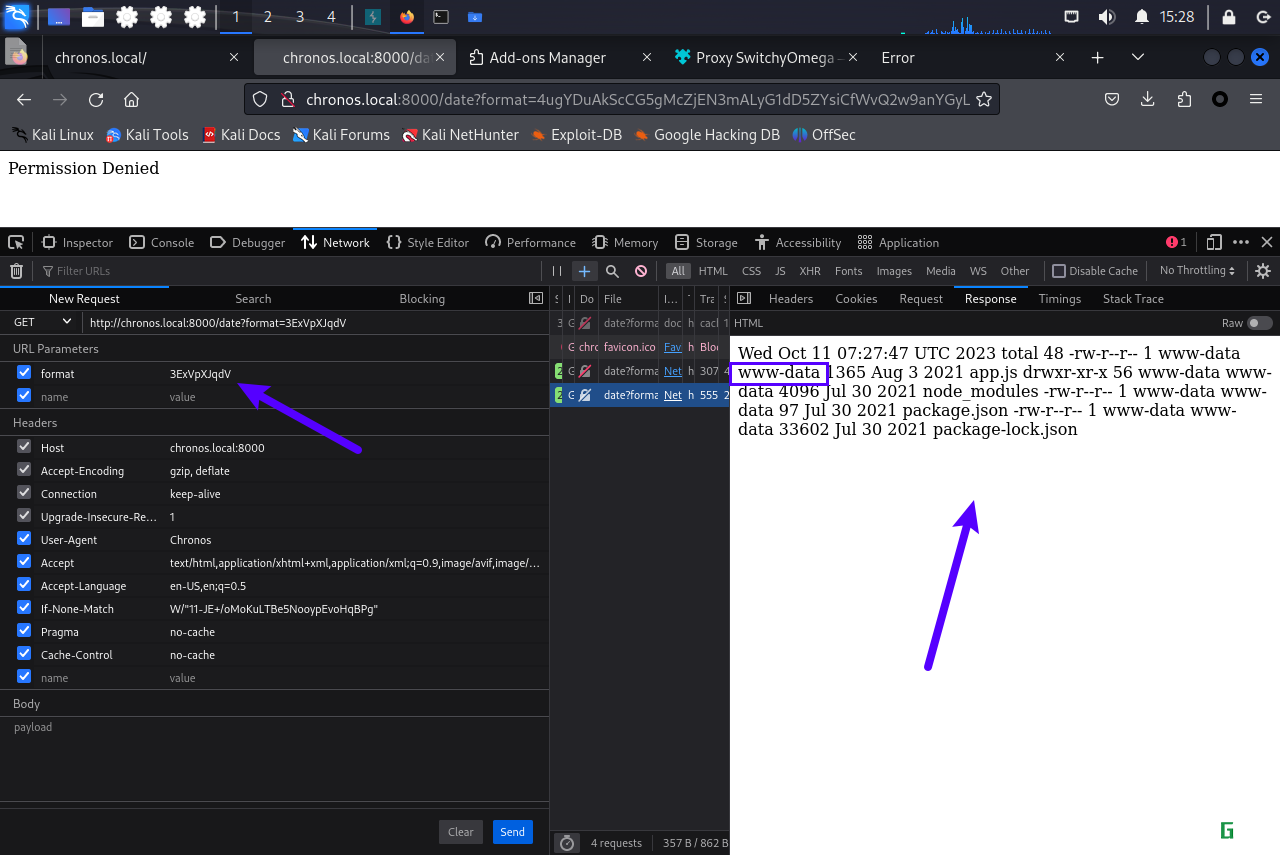Image resolution: width=1280 pixels, height=855 pixels.
Task: Open the Timings tab
Action: (1059, 299)
